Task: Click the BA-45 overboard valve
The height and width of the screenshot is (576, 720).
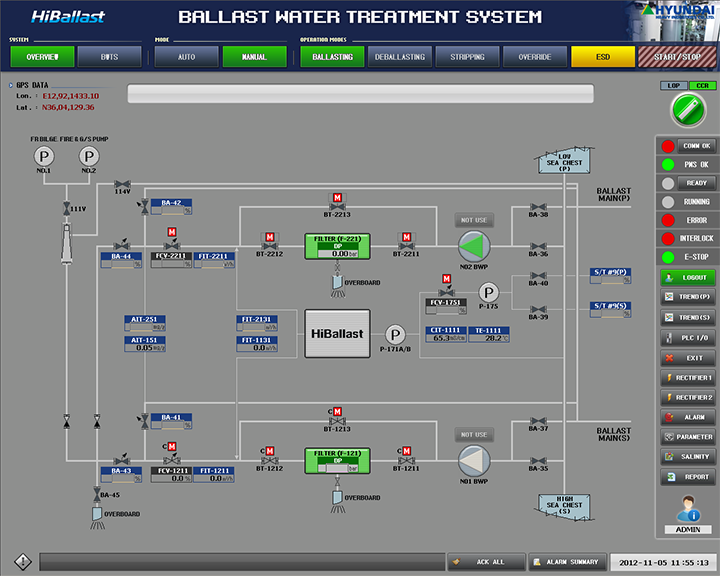Action: 97,494
